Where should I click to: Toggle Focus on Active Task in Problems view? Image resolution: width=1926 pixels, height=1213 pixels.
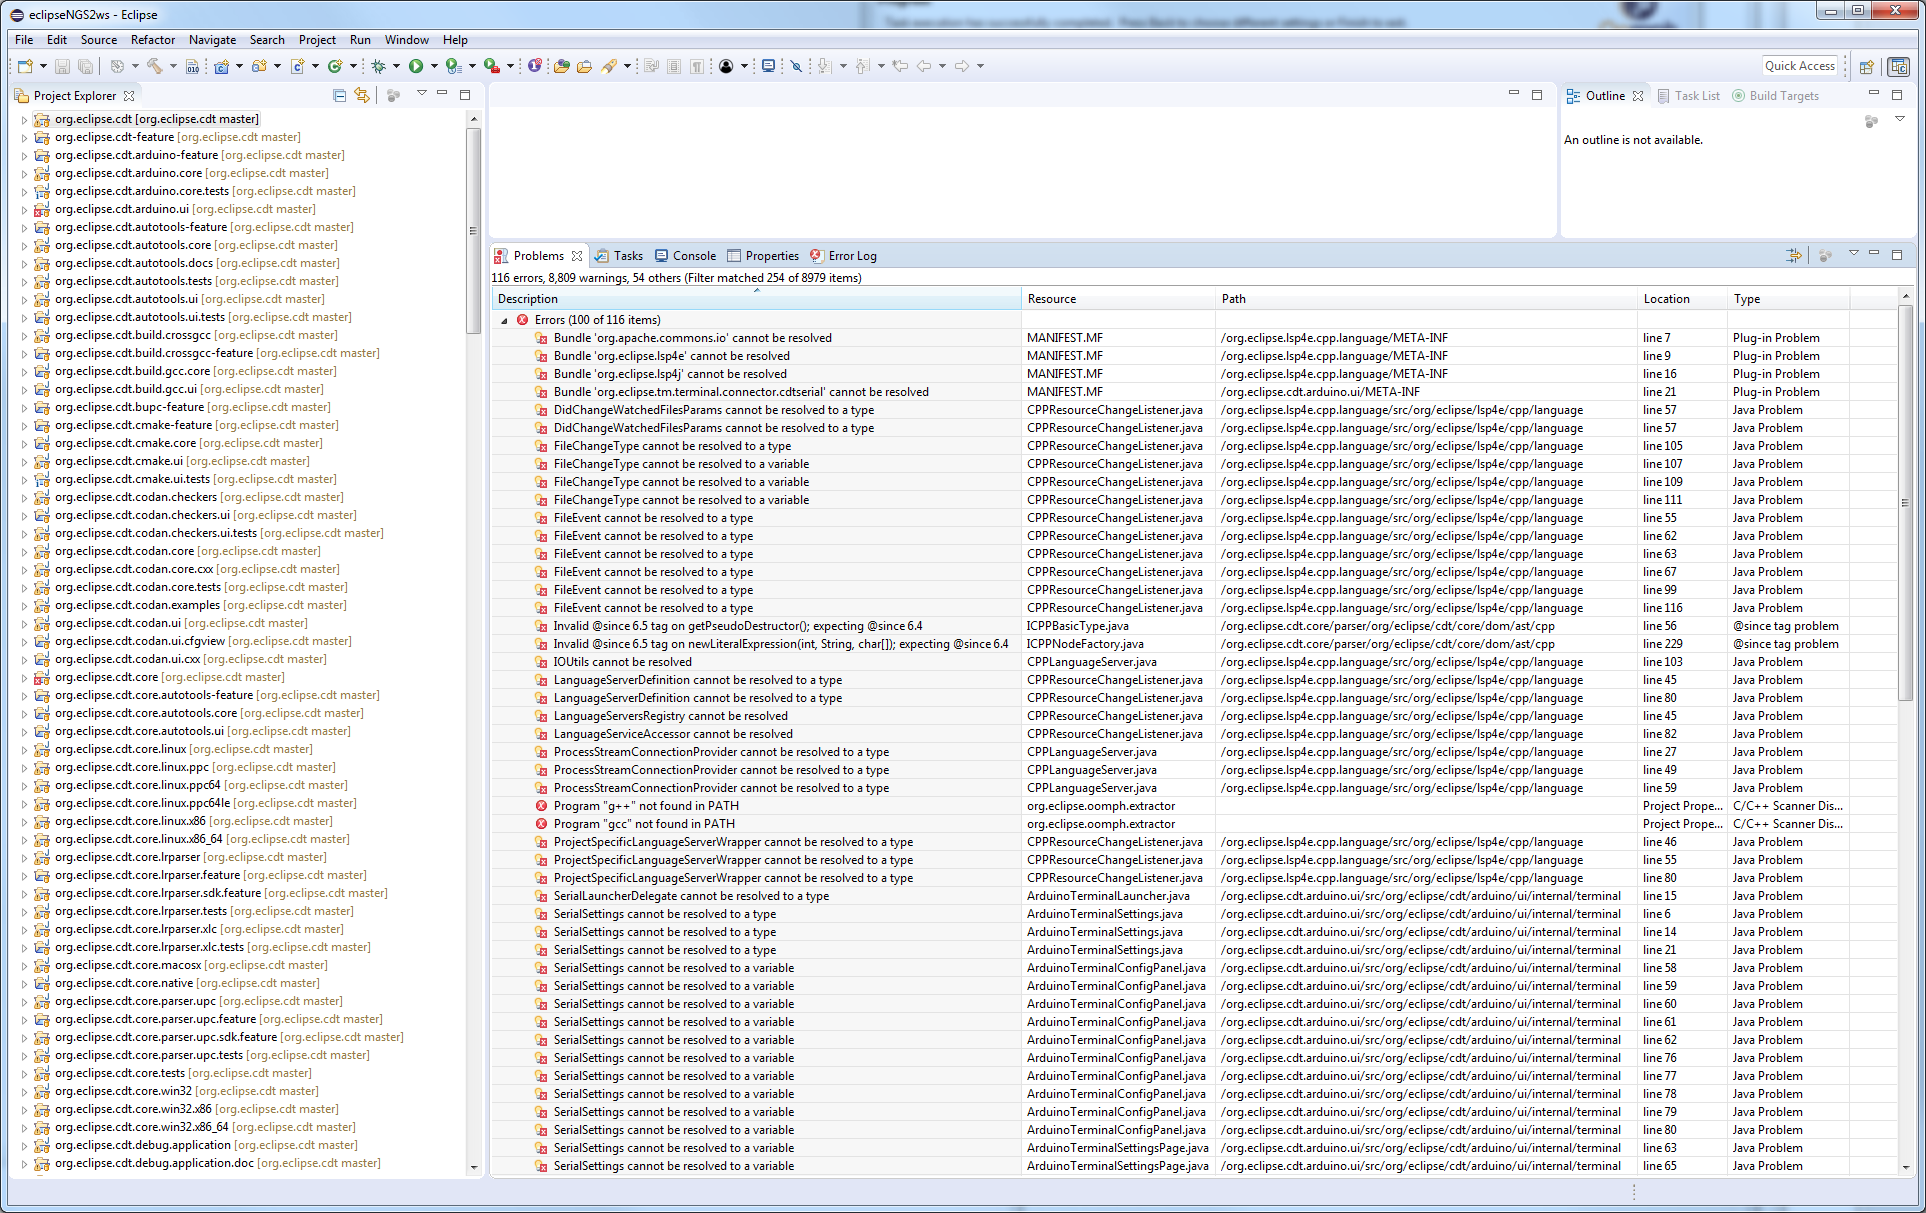1825,256
